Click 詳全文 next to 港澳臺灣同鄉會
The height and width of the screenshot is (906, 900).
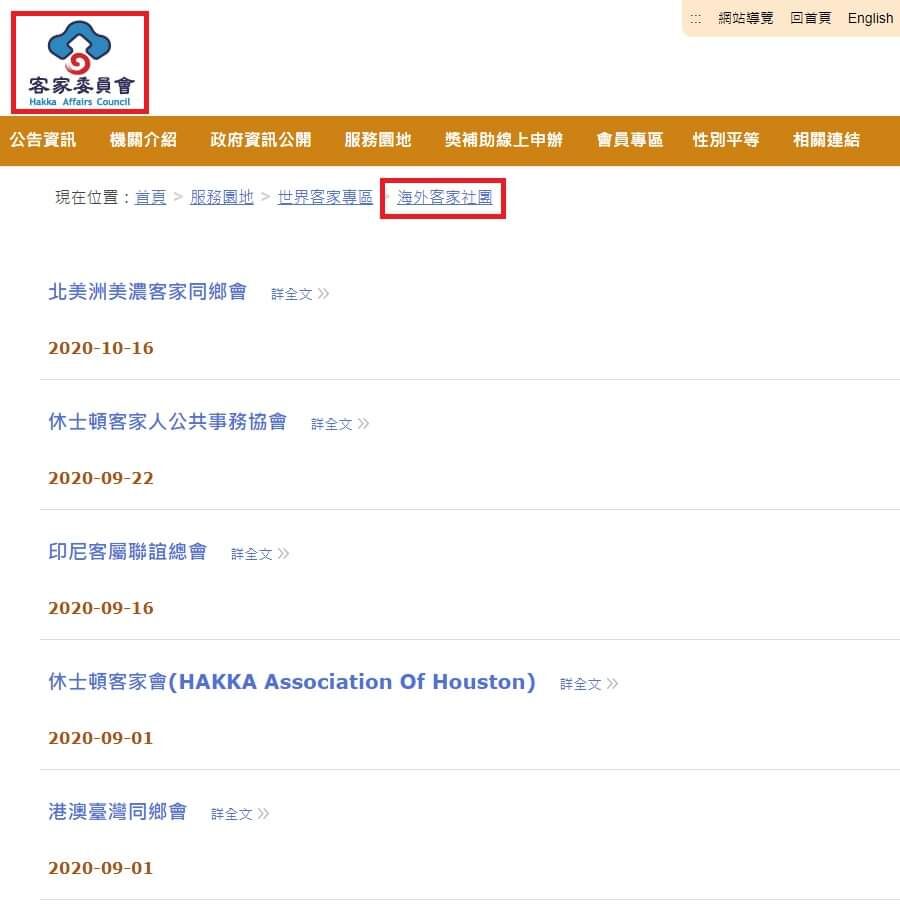tap(240, 814)
